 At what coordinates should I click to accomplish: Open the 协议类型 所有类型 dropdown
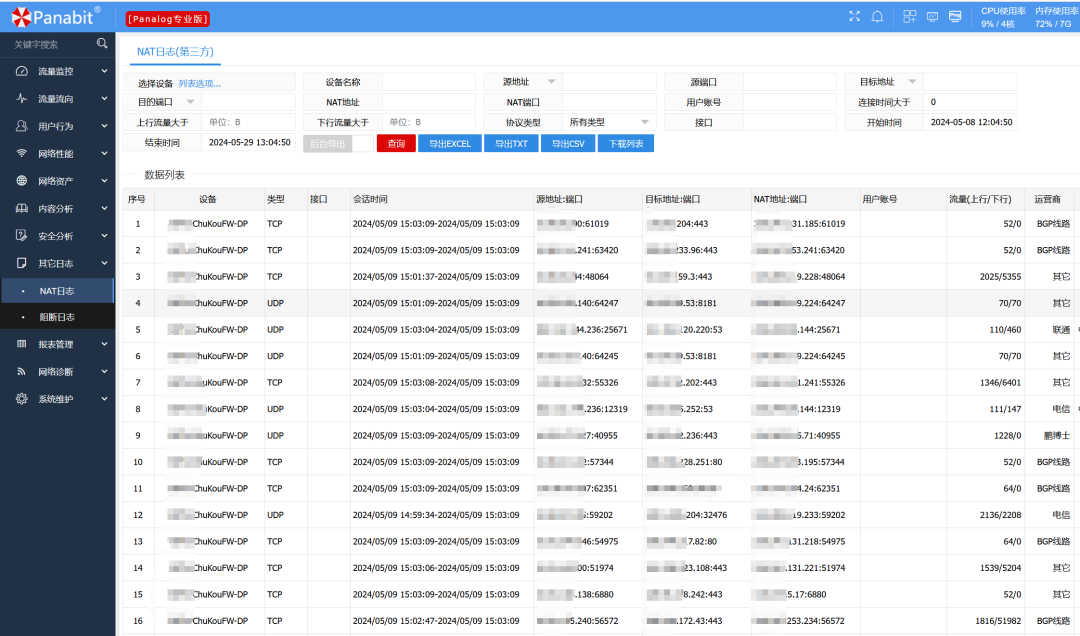(609, 122)
